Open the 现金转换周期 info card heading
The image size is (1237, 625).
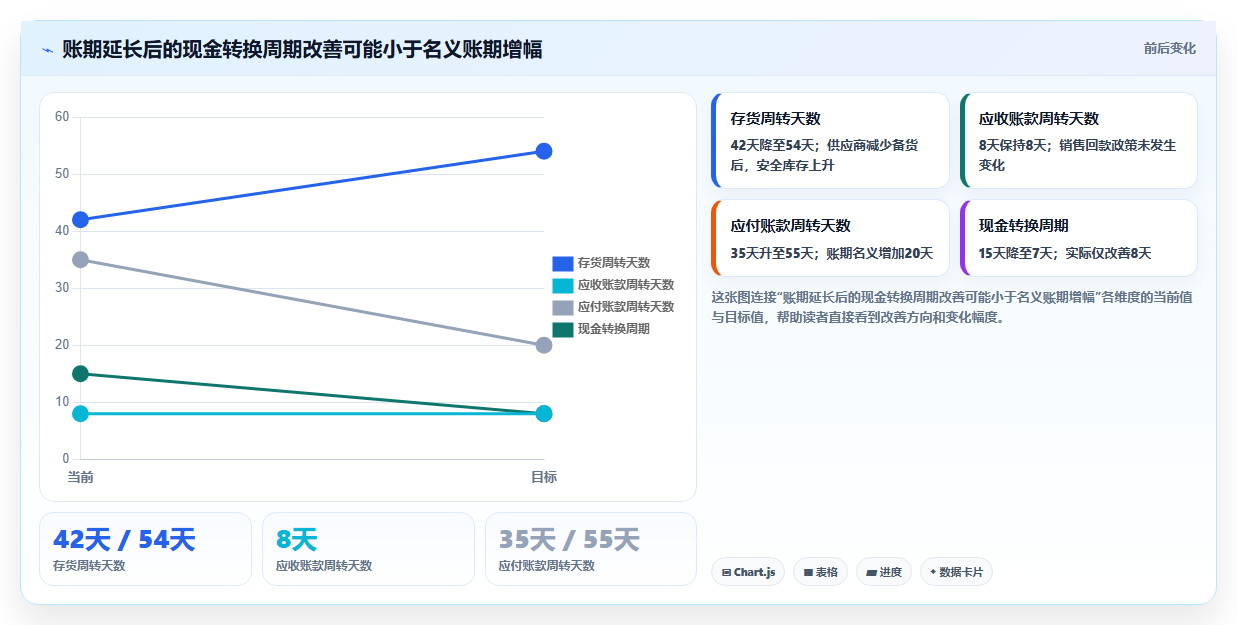1024,225
